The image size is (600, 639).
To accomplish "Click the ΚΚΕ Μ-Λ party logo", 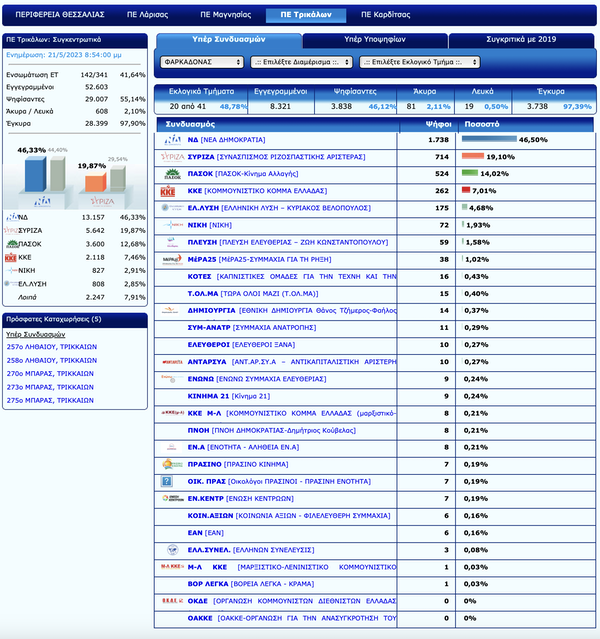I will [x=172, y=413].
